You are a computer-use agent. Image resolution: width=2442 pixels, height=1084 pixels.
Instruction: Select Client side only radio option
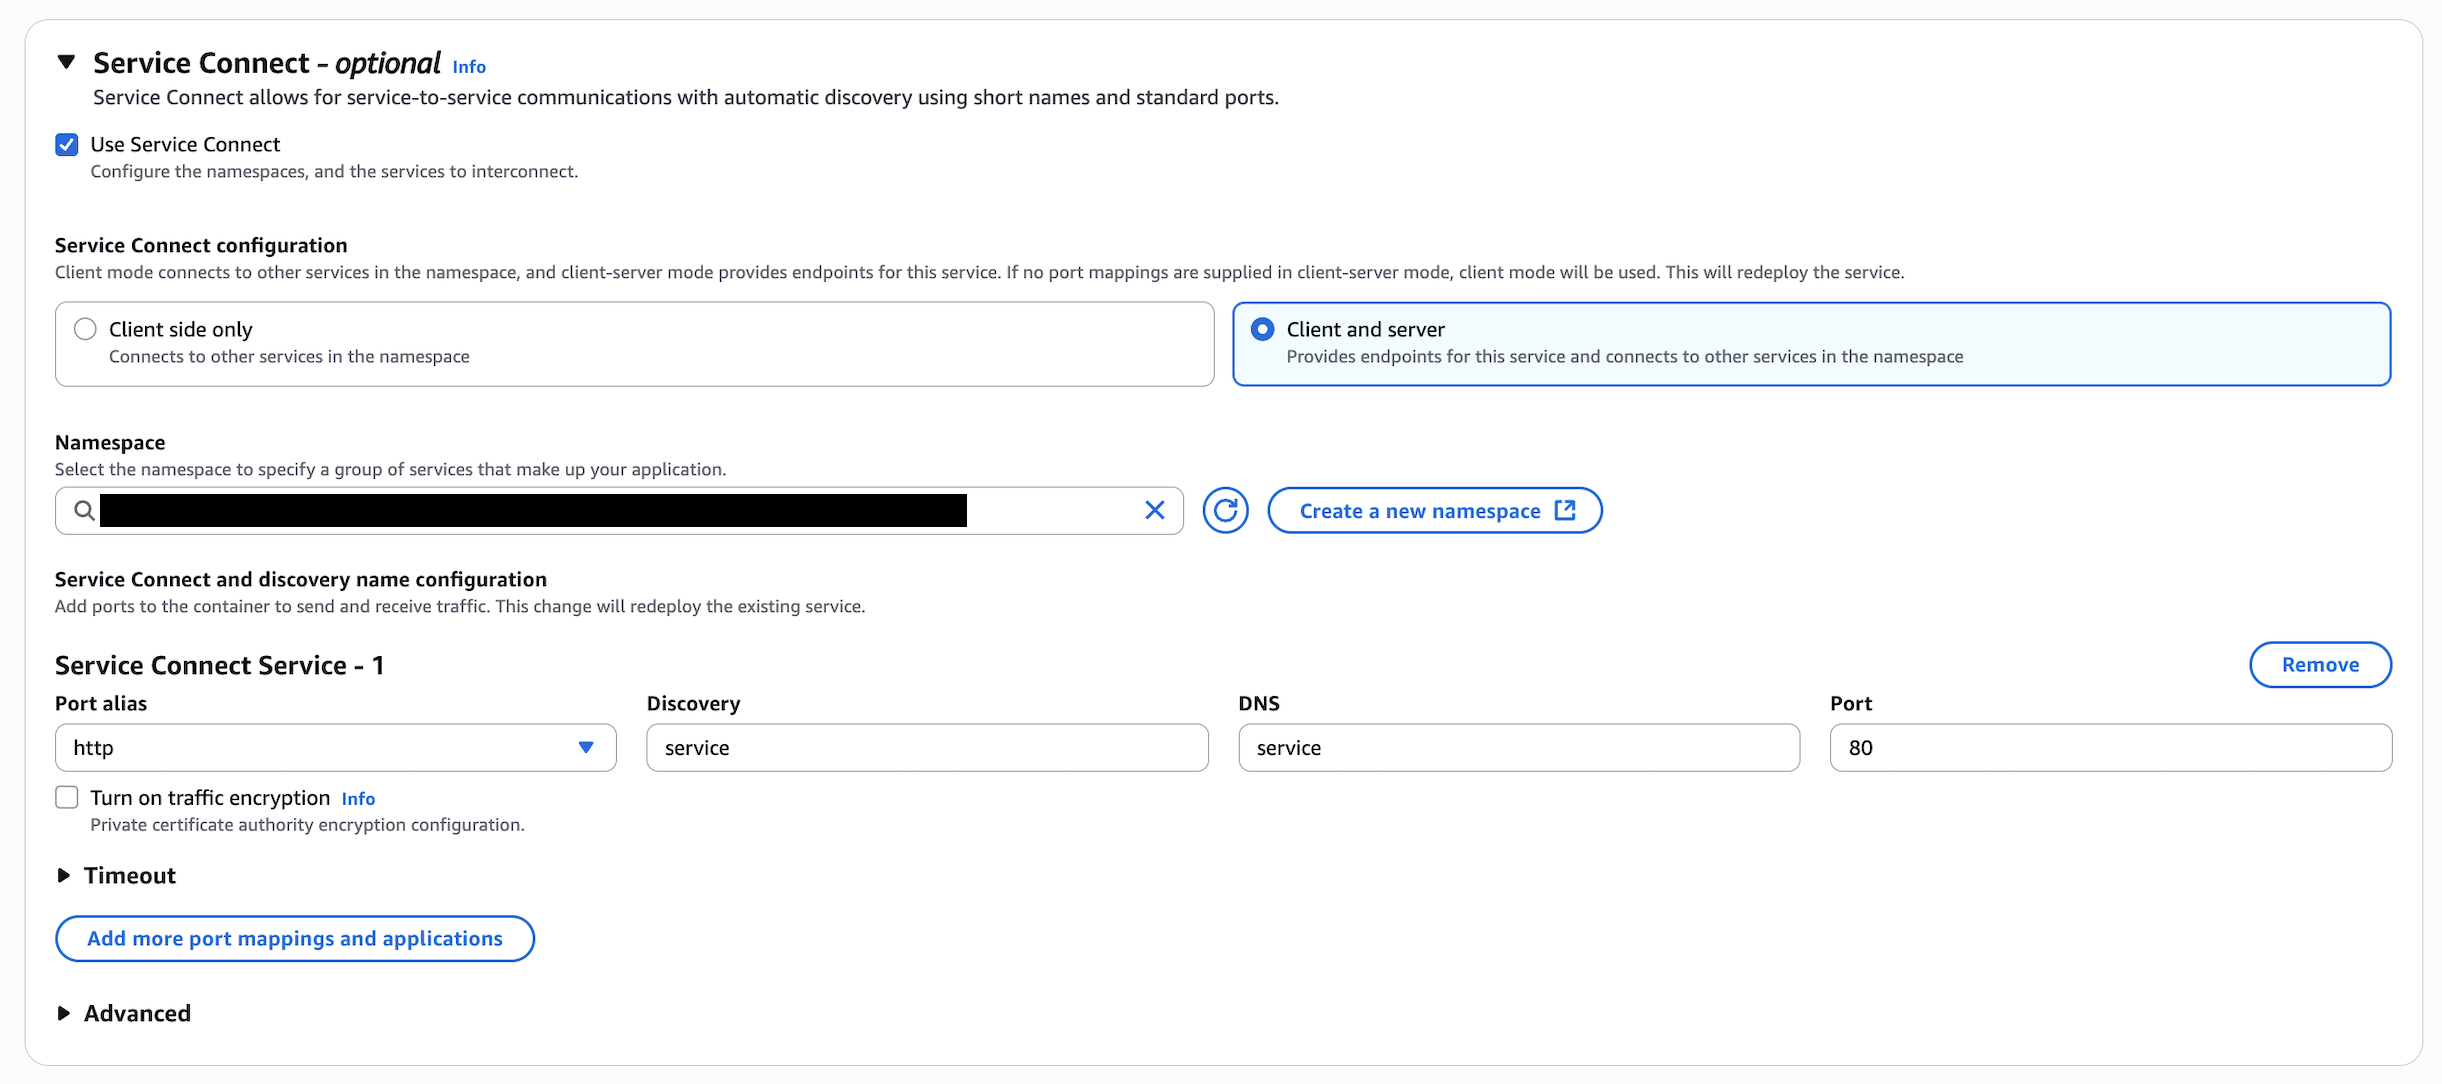85,329
